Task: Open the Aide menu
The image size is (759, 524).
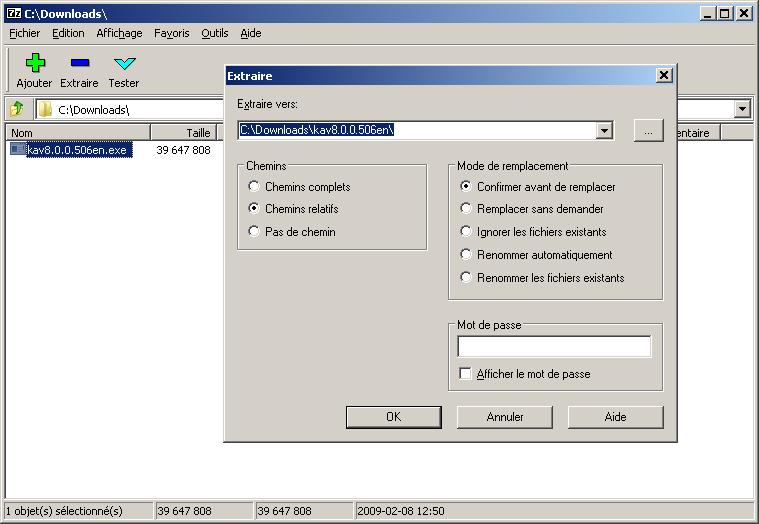Action: click(x=251, y=33)
